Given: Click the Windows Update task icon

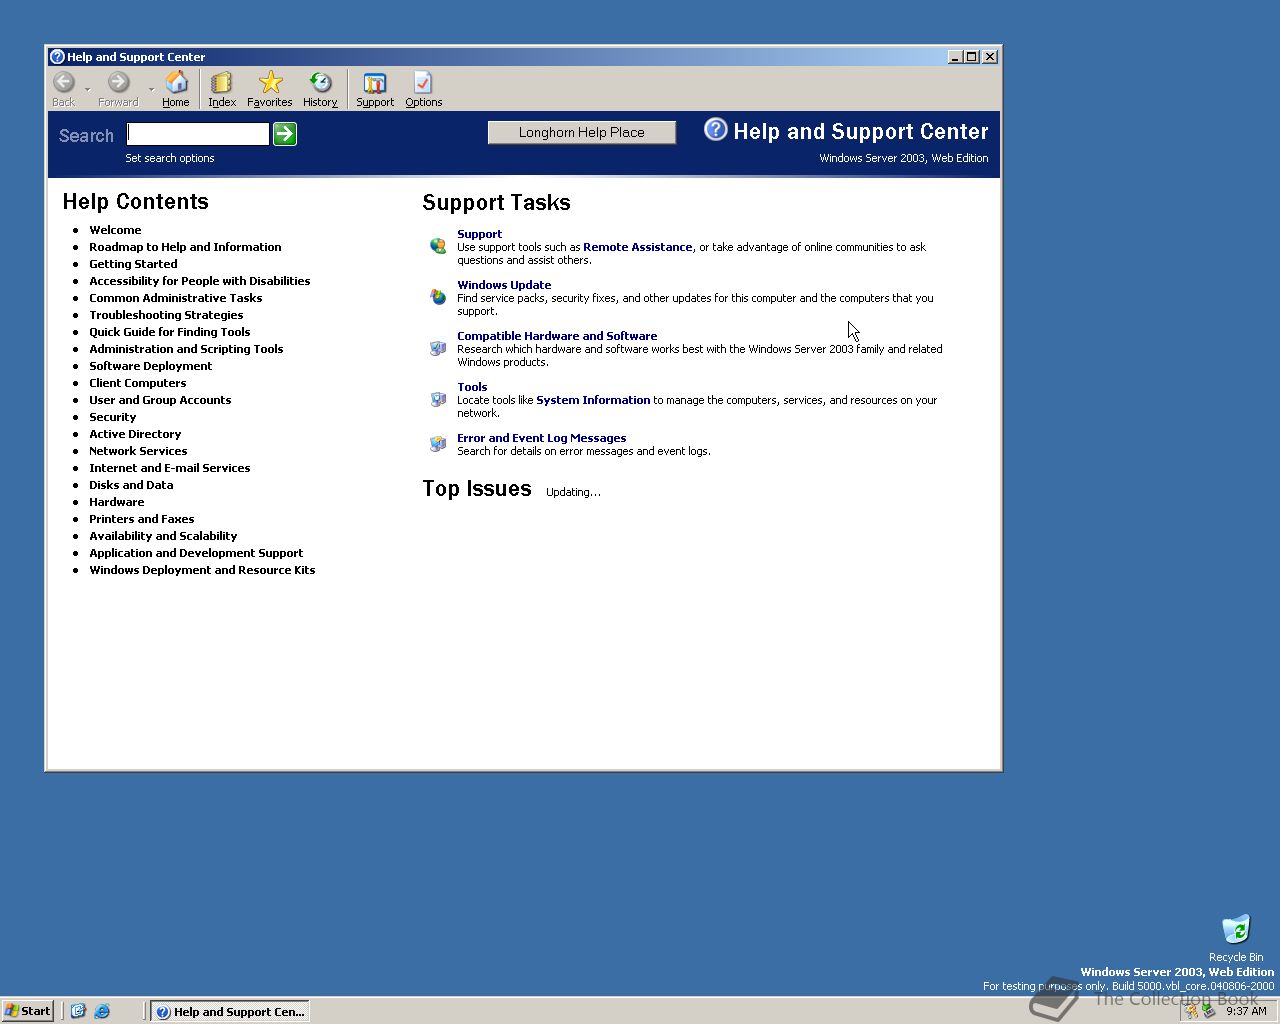Looking at the screenshot, I should [438, 297].
